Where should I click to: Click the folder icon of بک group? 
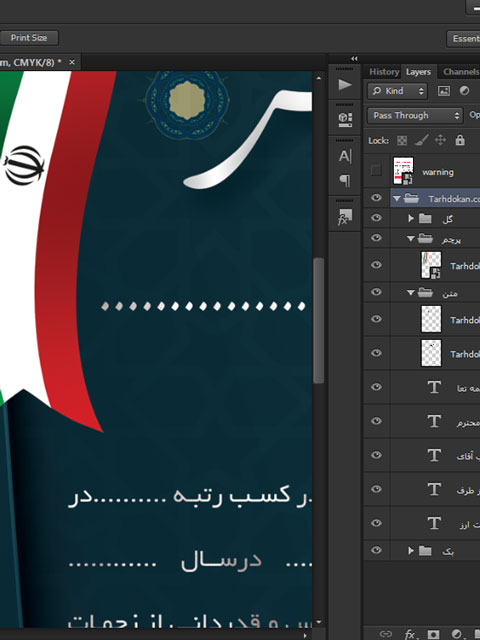click(x=425, y=551)
